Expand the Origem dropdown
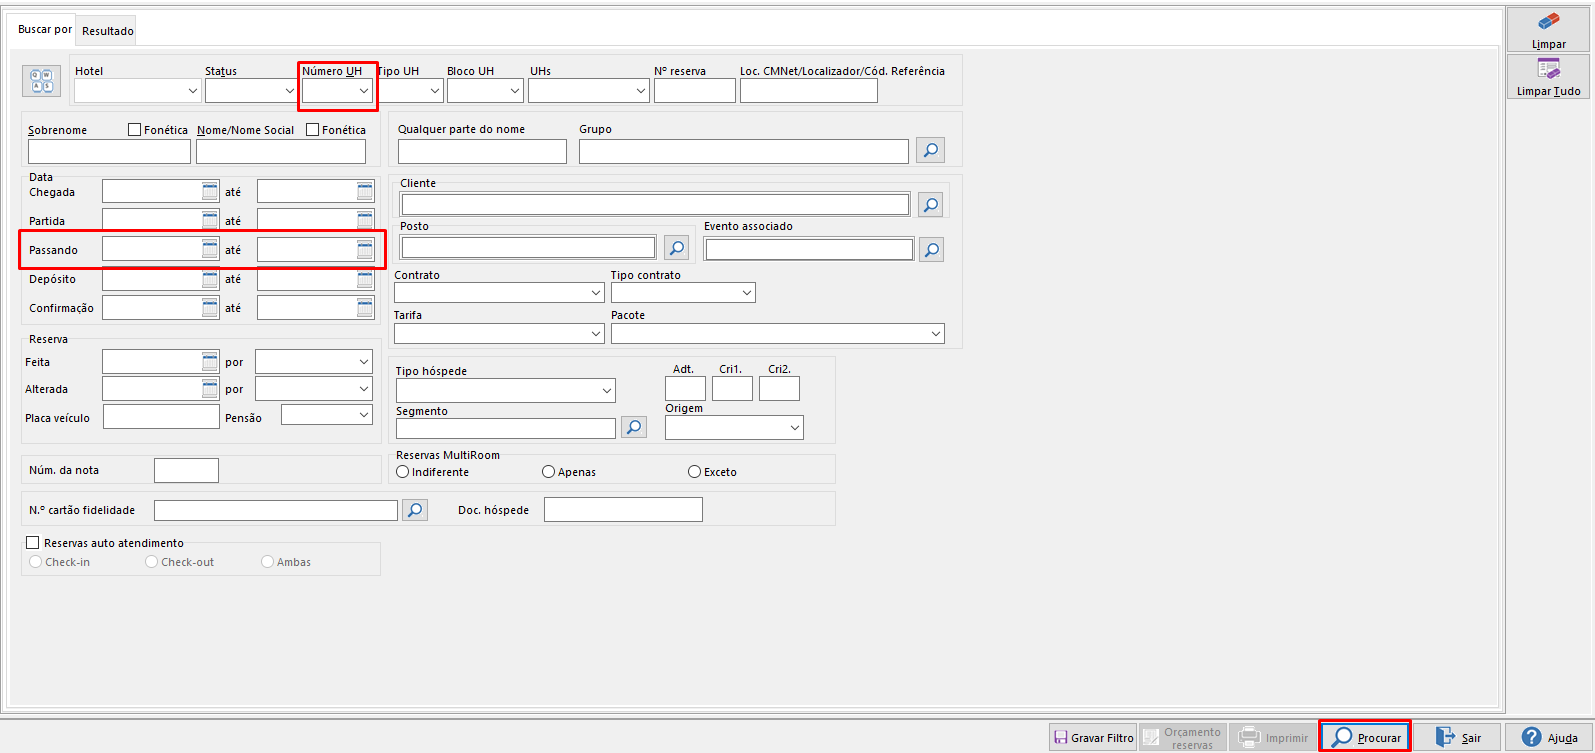This screenshot has width=1595, height=753. click(x=734, y=427)
